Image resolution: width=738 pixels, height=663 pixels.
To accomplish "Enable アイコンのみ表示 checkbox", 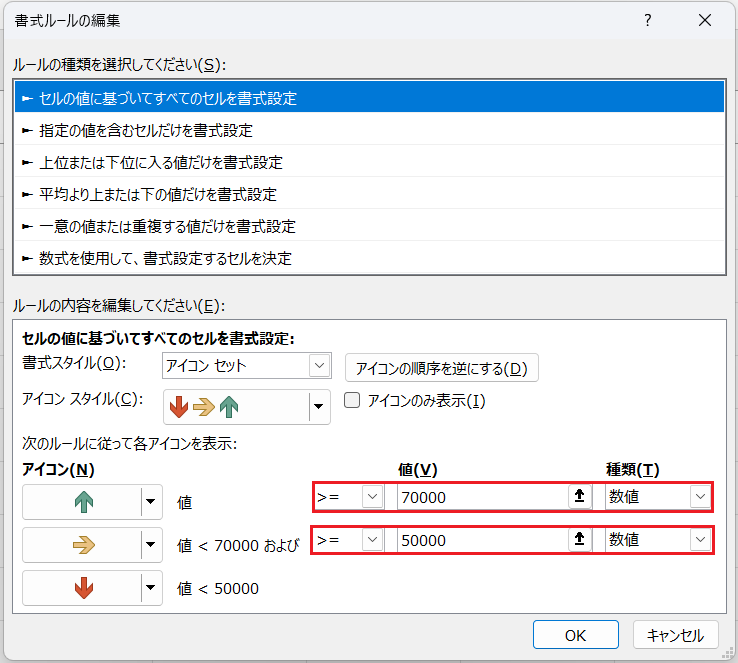I will 352,400.
